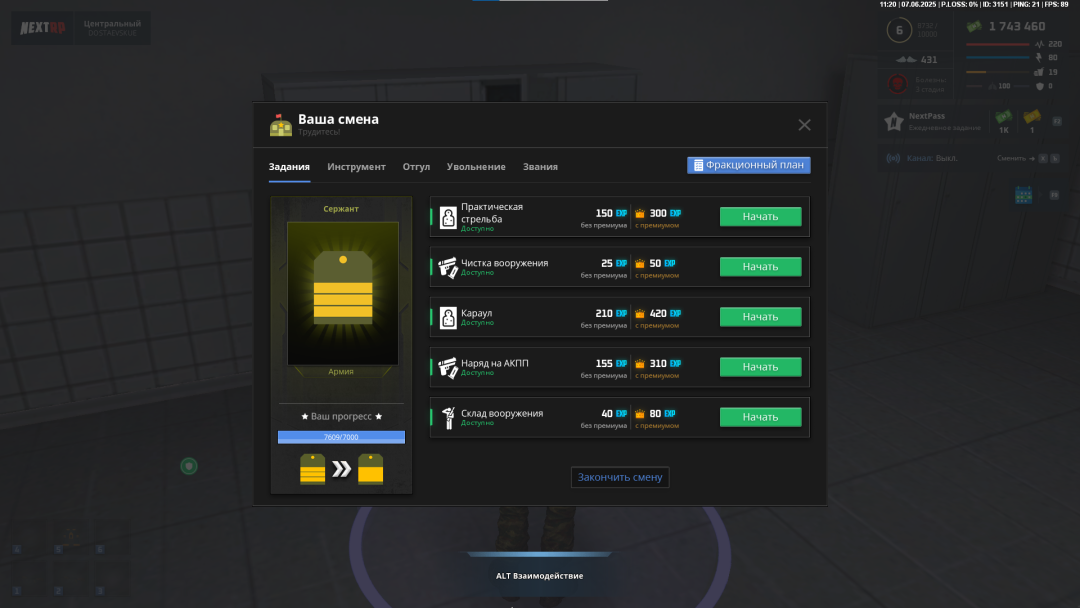Click the red skull disease icon
1080x608 pixels.
click(x=897, y=84)
